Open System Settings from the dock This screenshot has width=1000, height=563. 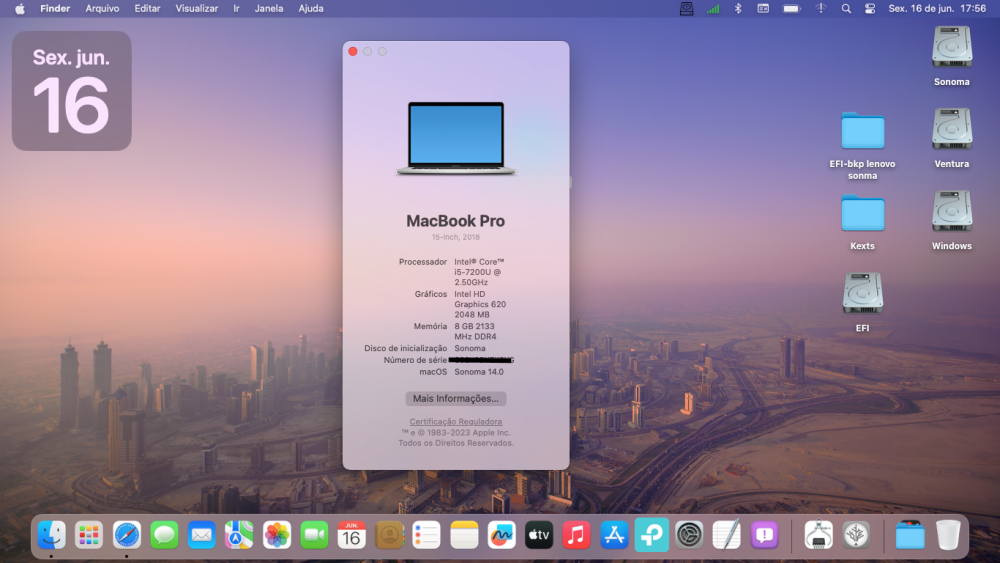click(689, 535)
